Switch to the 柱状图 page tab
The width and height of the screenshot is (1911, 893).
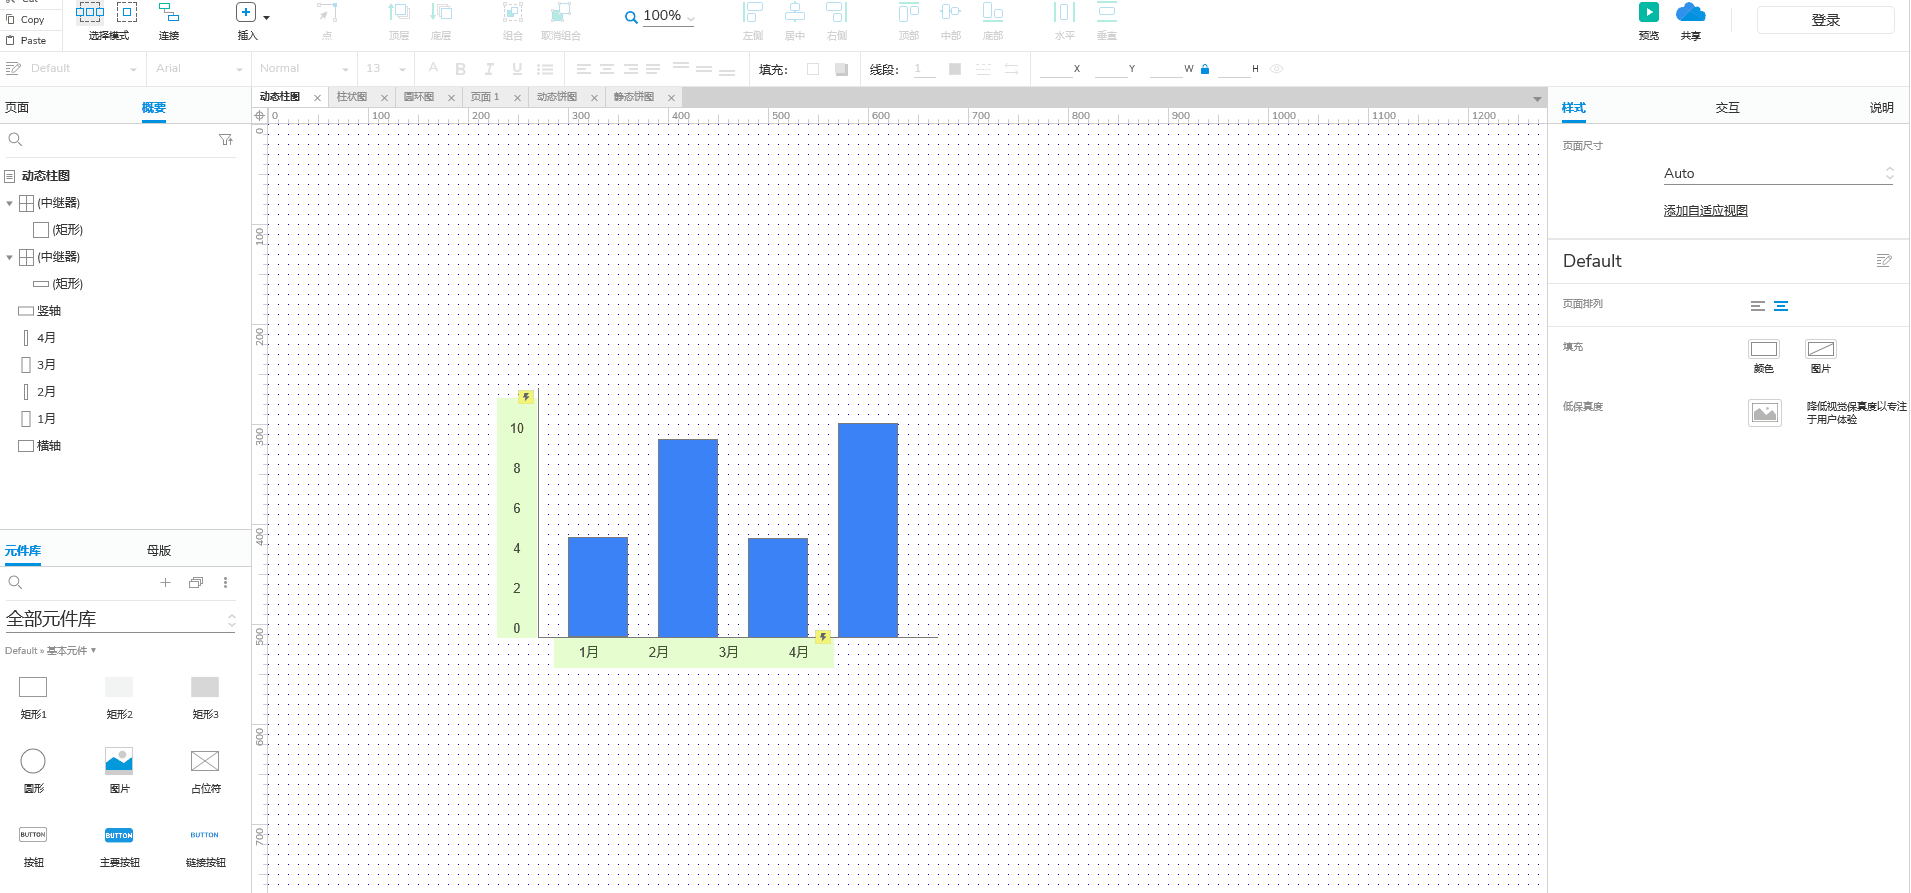[x=352, y=97]
